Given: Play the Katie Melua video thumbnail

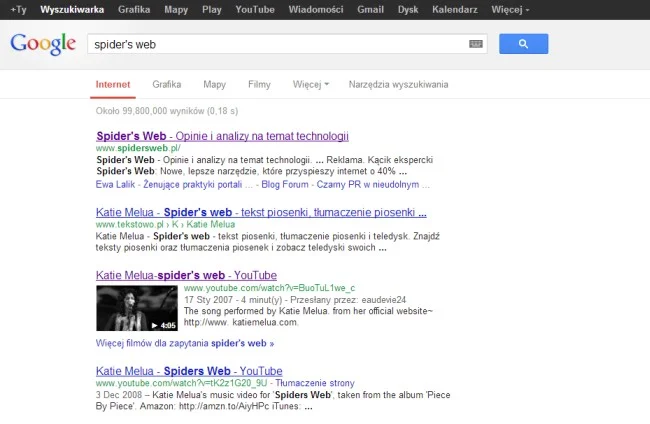Looking at the screenshot, I should pyautogui.click(x=137, y=308).
